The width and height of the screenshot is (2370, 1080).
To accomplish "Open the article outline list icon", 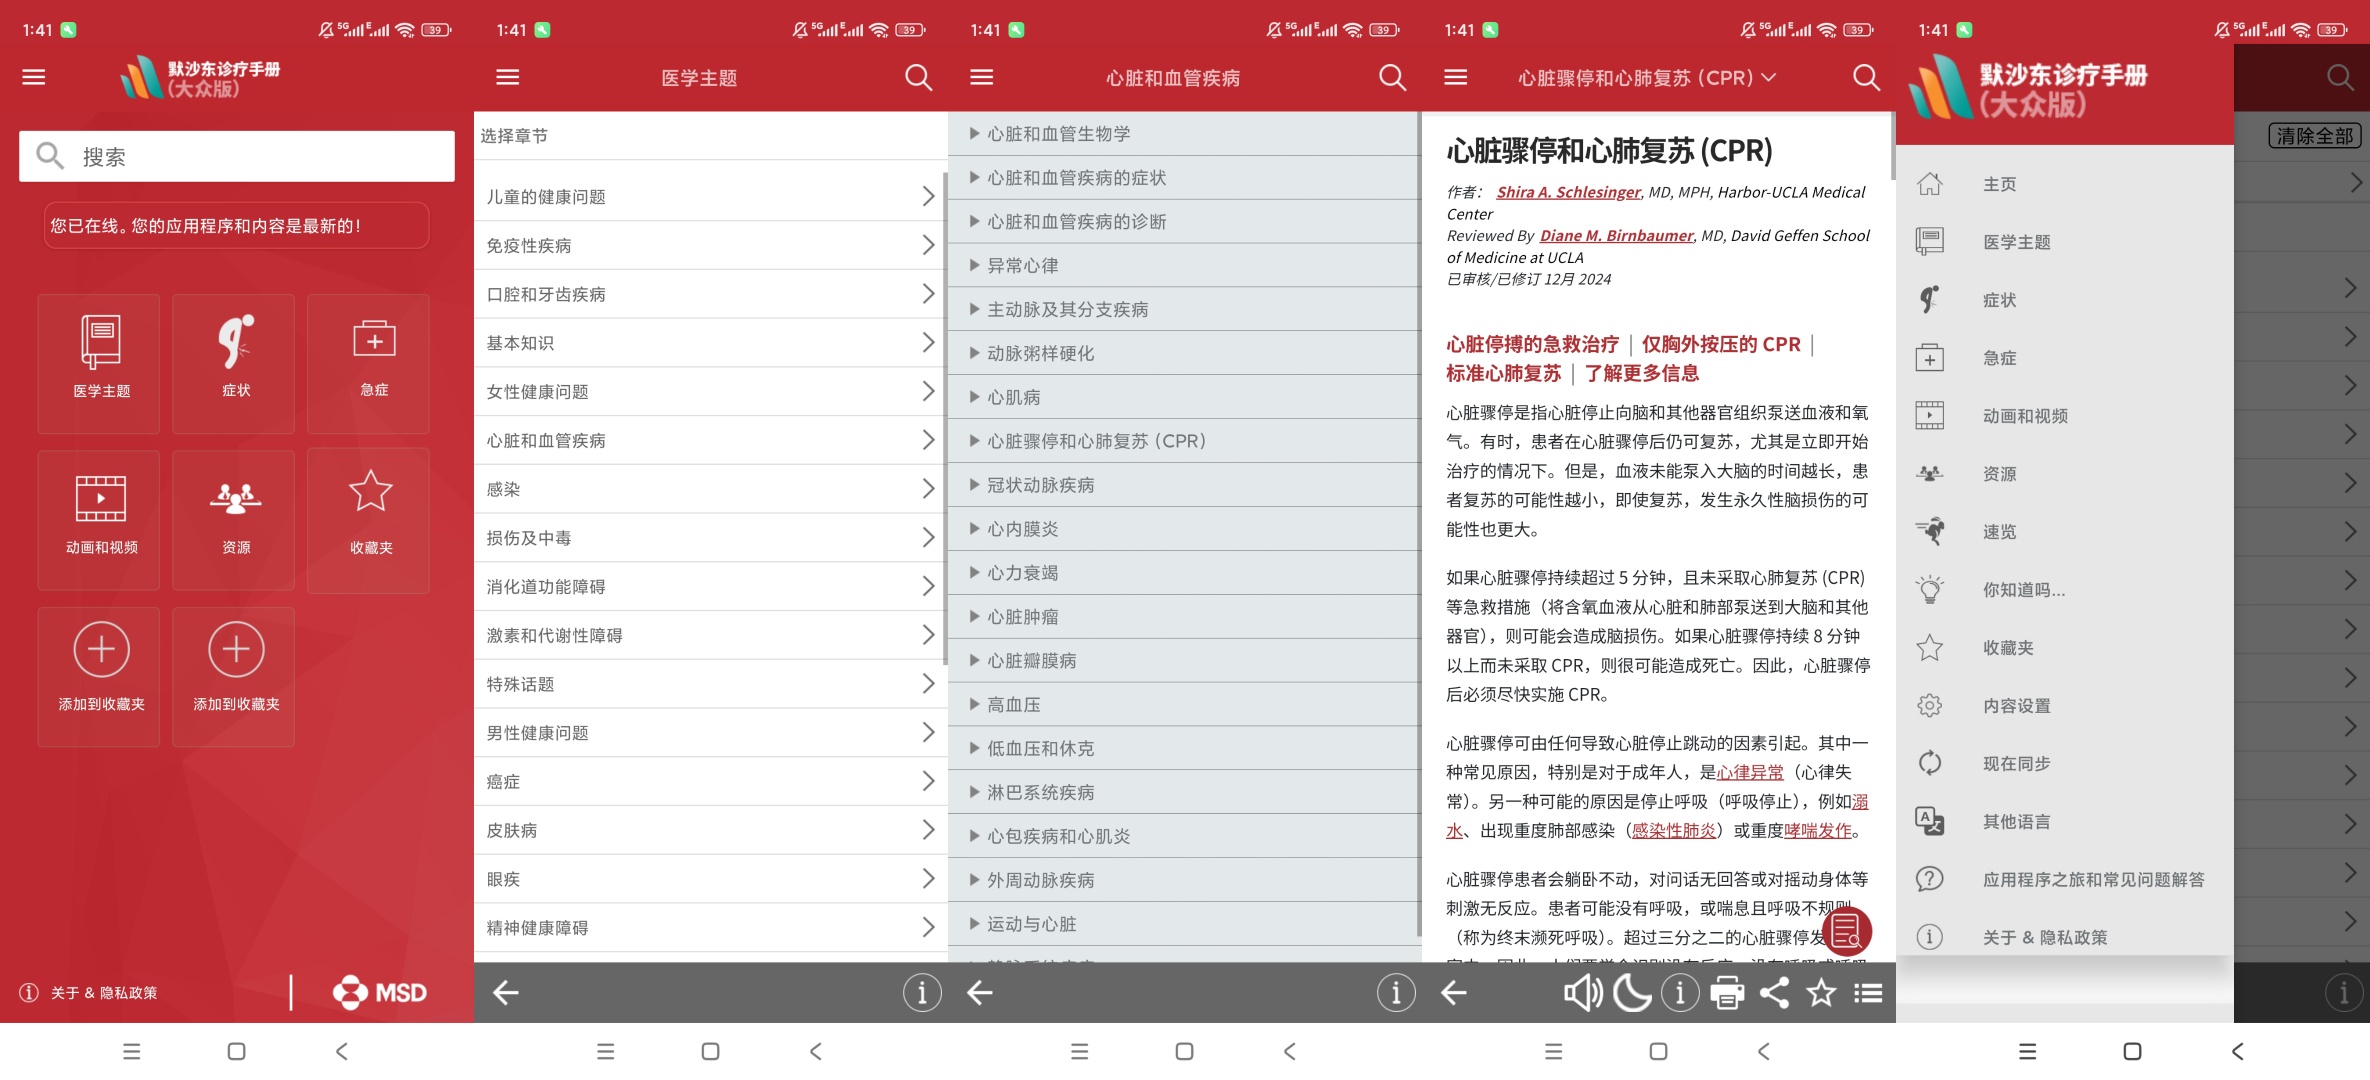I will (x=1868, y=993).
